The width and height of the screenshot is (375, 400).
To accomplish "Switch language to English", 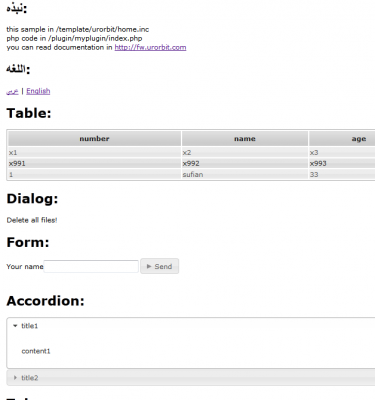I will tap(38, 91).
